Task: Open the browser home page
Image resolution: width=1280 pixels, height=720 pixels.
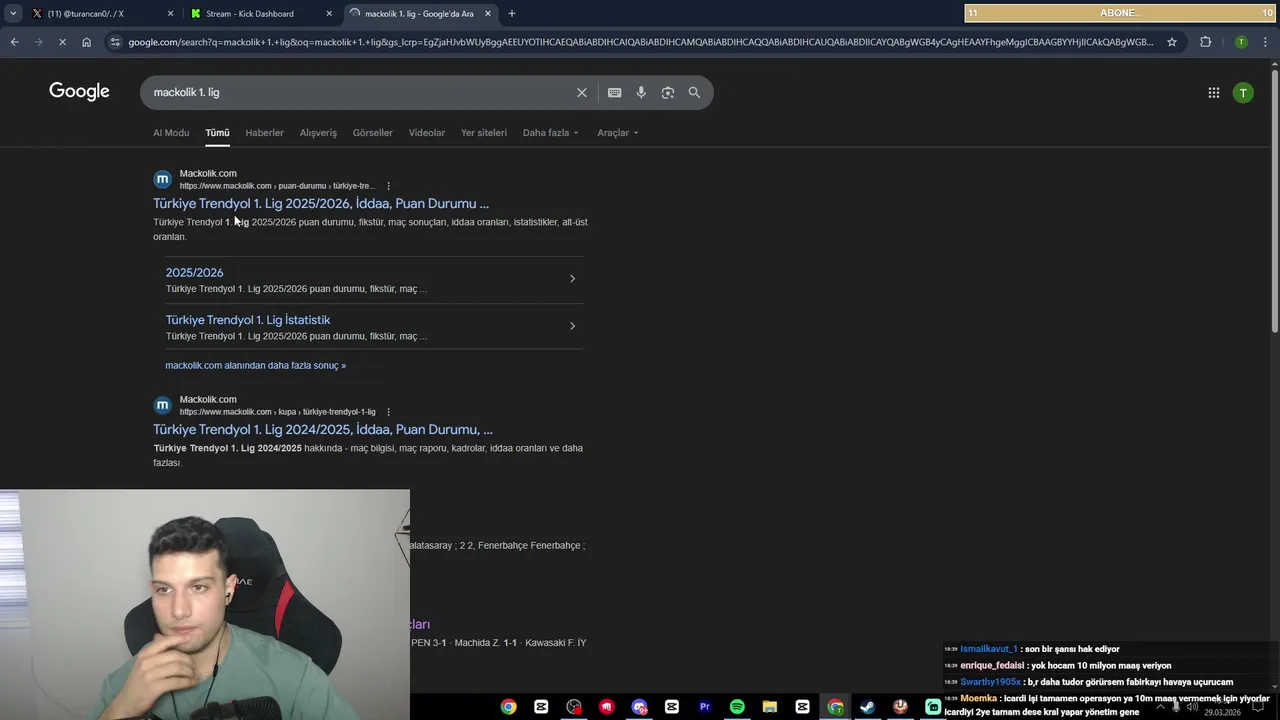Action: (87, 42)
